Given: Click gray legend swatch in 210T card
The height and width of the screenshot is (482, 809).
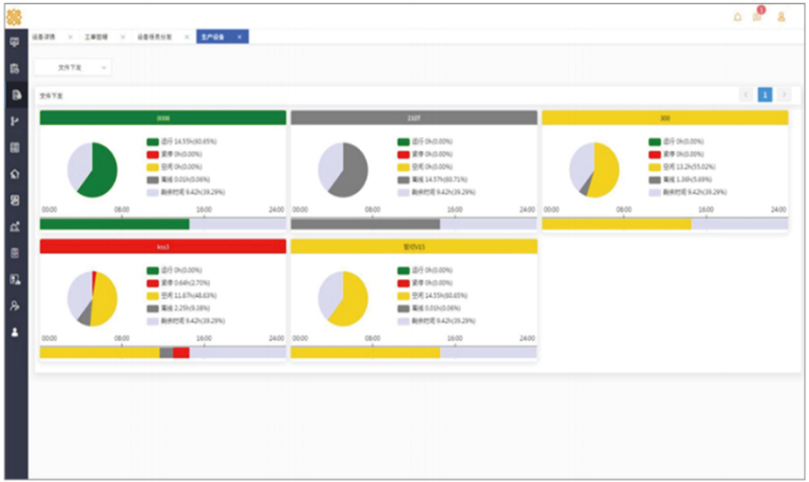Looking at the screenshot, I should [403, 180].
